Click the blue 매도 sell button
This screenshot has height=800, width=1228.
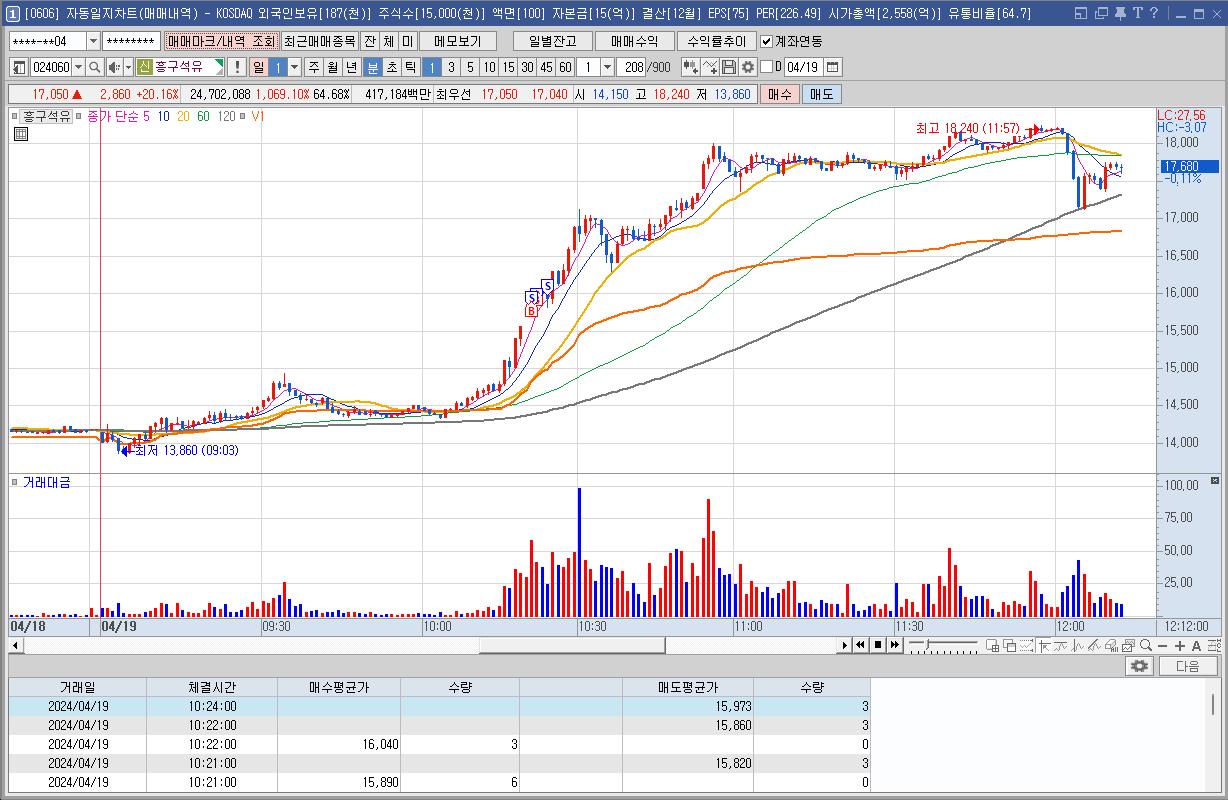[822, 94]
